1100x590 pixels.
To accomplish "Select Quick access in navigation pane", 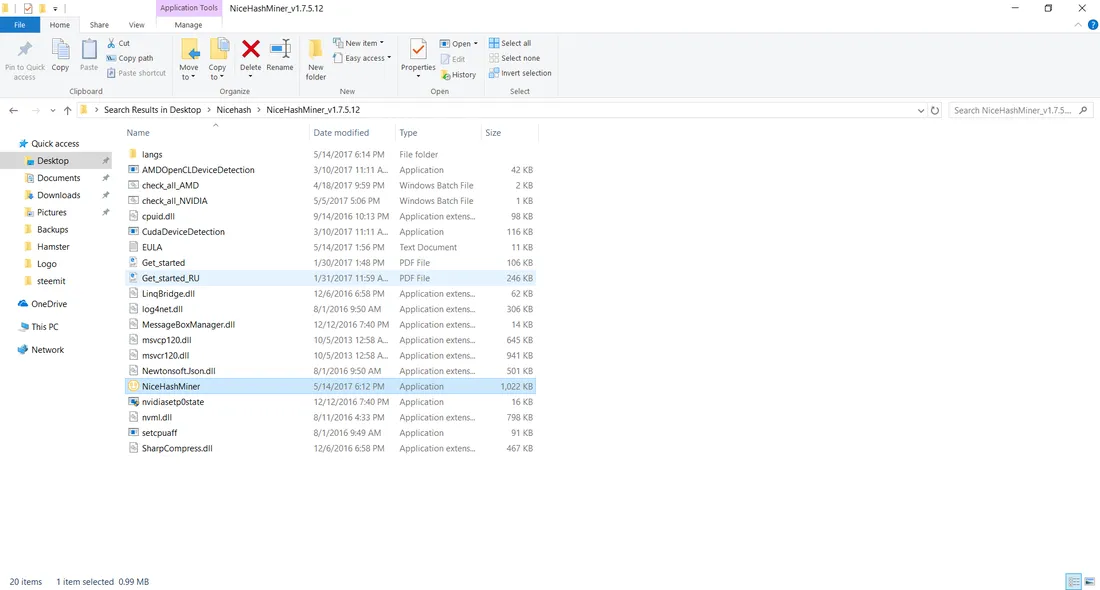I will pyautogui.click(x=55, y=143).
